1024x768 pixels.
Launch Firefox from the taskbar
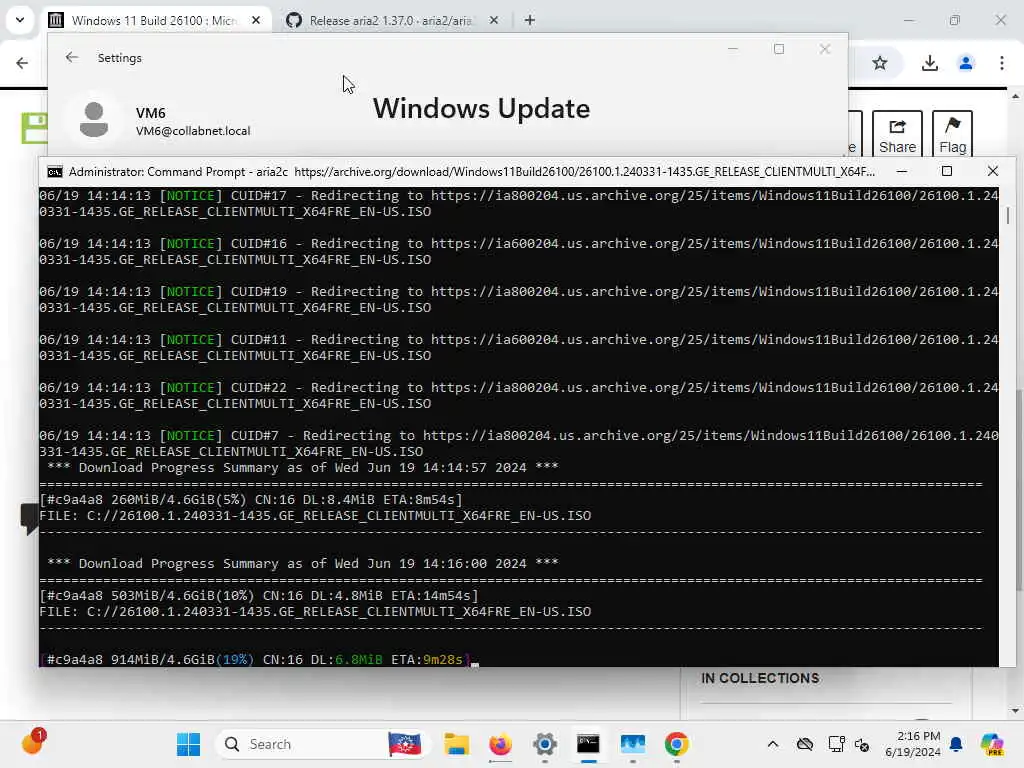(500, 744)
